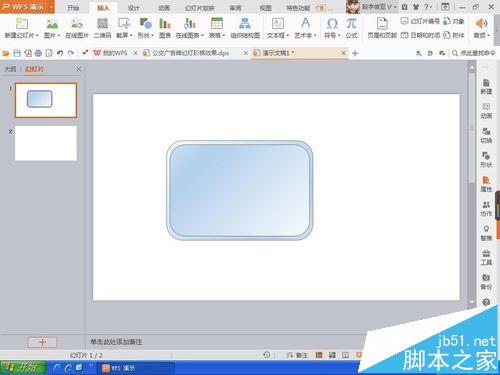Expand the WordArt dropdown arrow
The height and width of the screenshot is (375, 500).
pos(315,35)
